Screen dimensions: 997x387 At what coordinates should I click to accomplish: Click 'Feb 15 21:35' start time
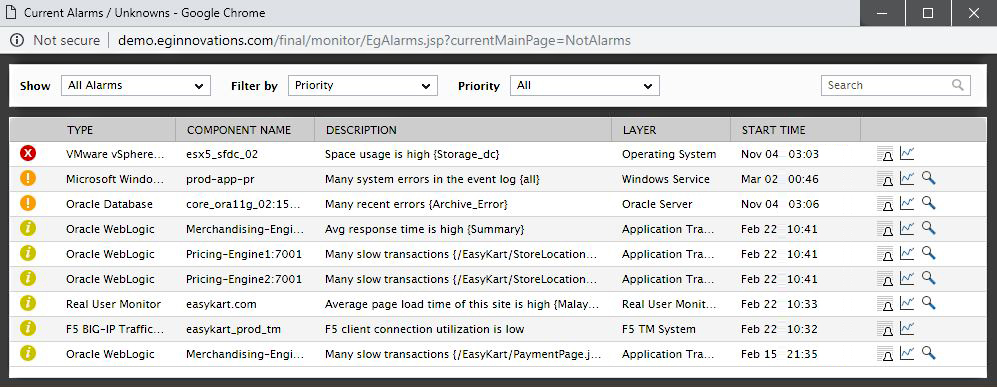(x=779, y=354)
